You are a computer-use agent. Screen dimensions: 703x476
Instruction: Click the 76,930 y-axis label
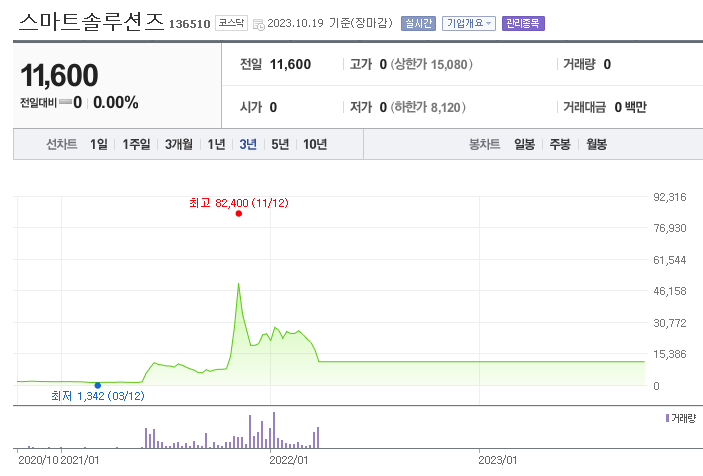(670, 229)
